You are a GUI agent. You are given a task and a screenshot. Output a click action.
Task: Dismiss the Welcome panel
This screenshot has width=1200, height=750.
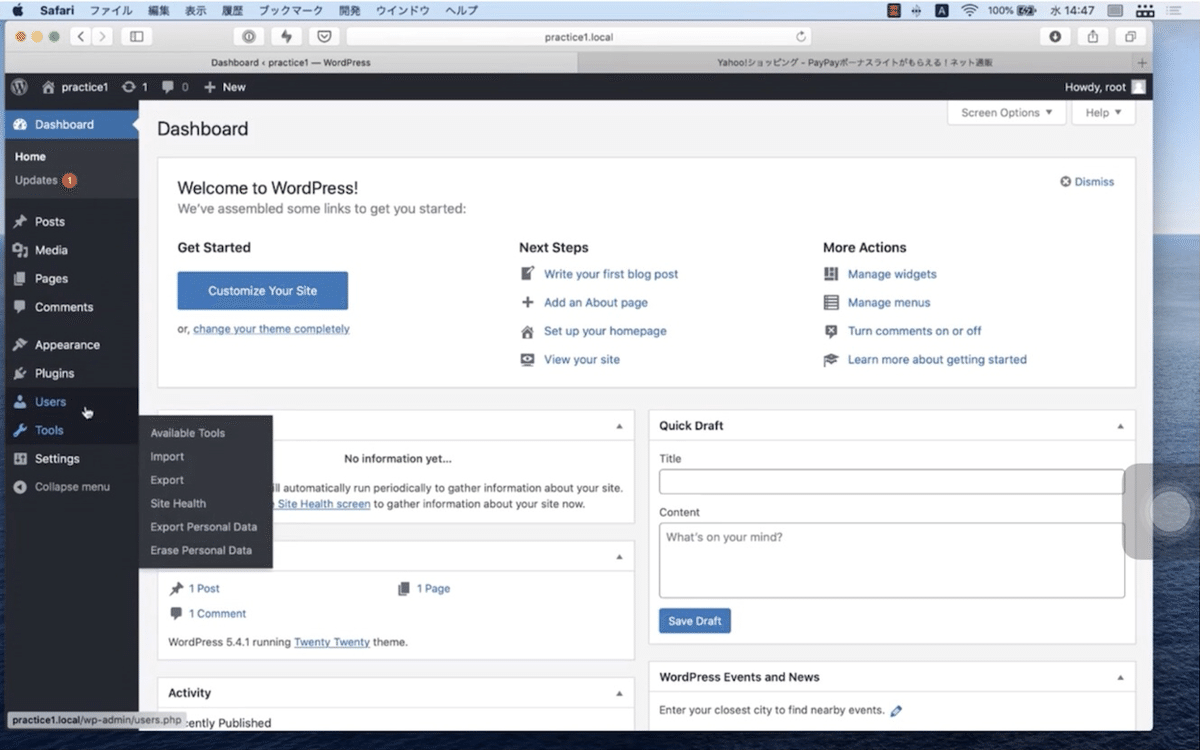[x=1087, y=182]
